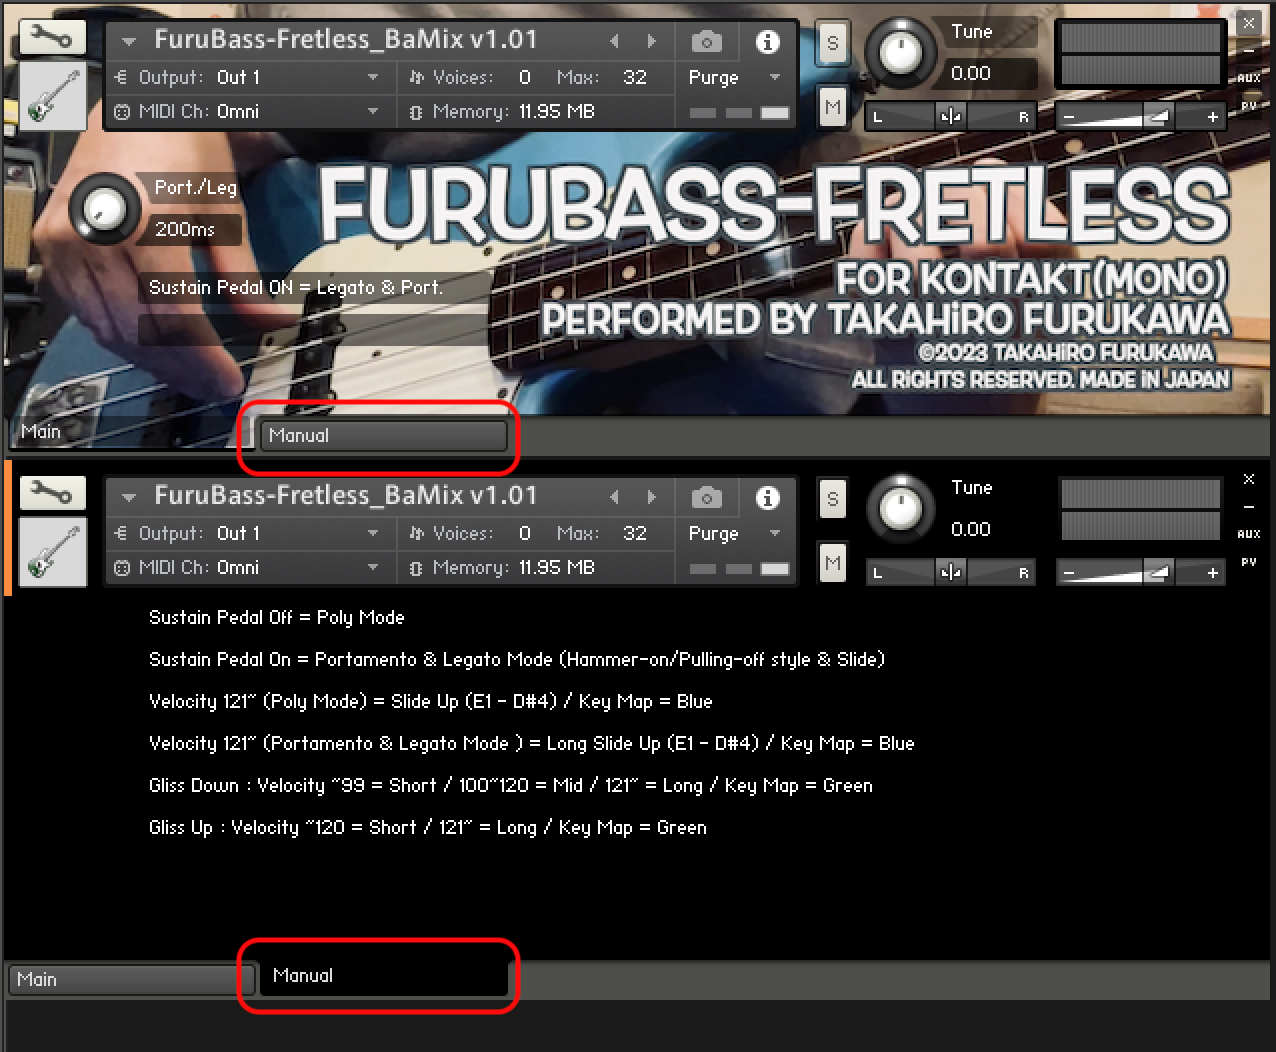Viewport: 1276px width, 1052px height.
Task: Increase volume with lower plus button
Action: click(x=1212, y=573)
